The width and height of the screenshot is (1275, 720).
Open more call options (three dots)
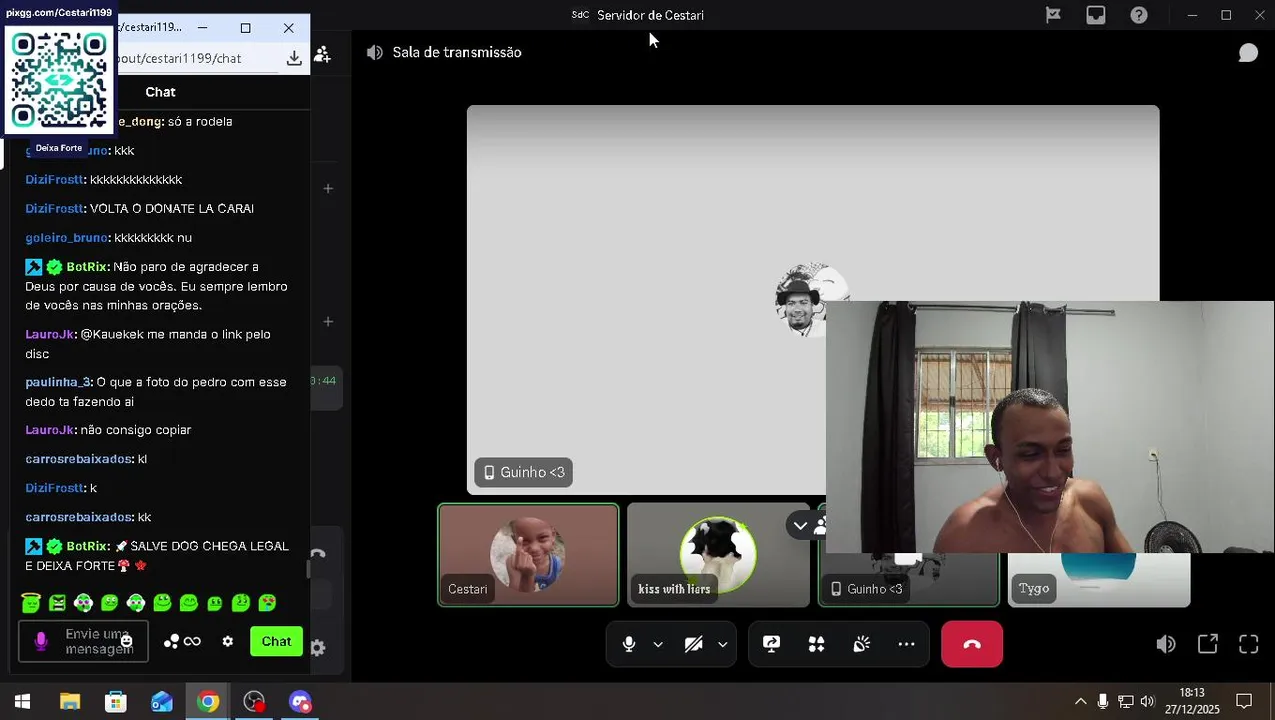[x=906, y=644]
